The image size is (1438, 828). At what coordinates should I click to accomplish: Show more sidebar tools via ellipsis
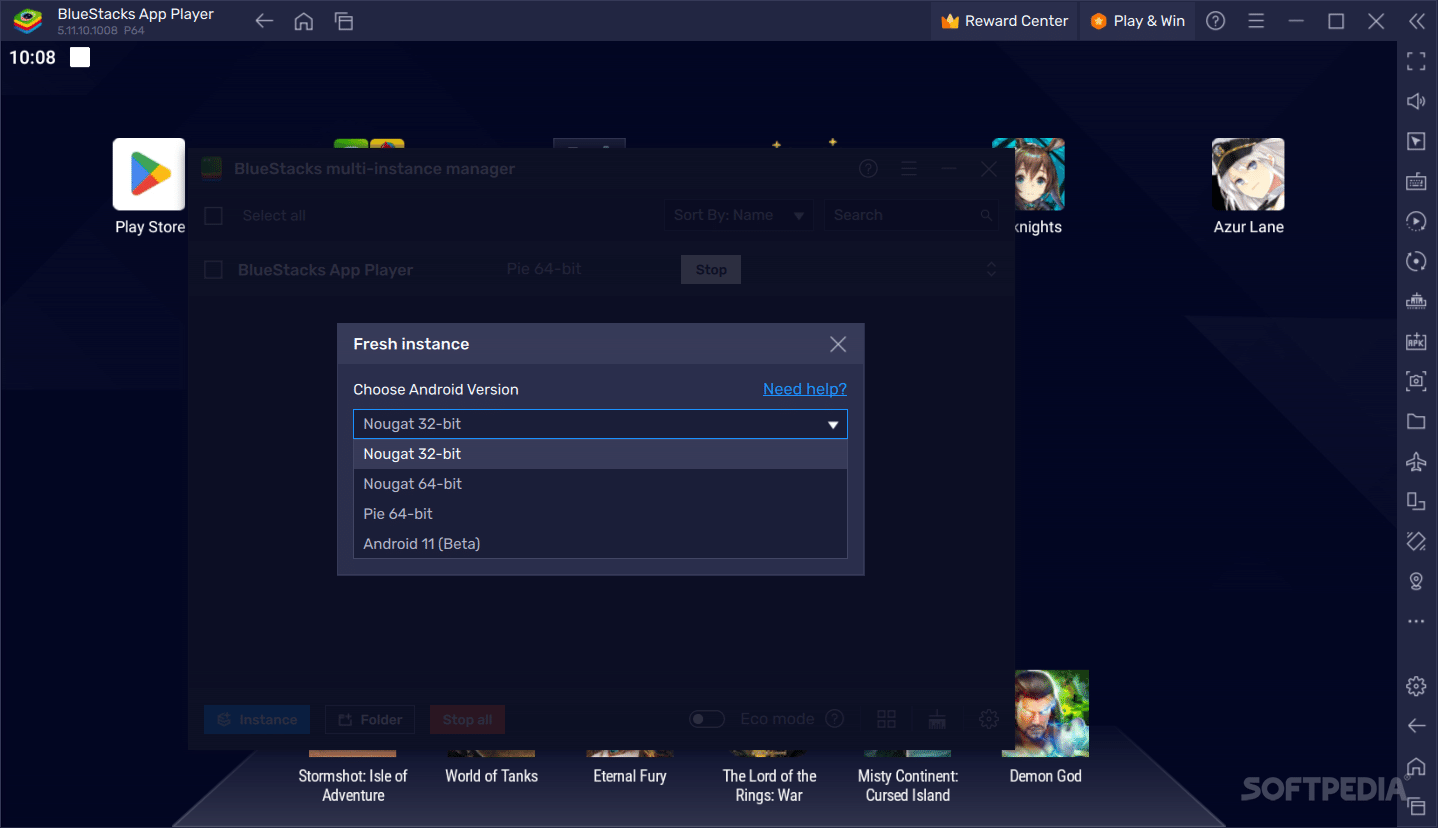click(x=1416, y=621)
